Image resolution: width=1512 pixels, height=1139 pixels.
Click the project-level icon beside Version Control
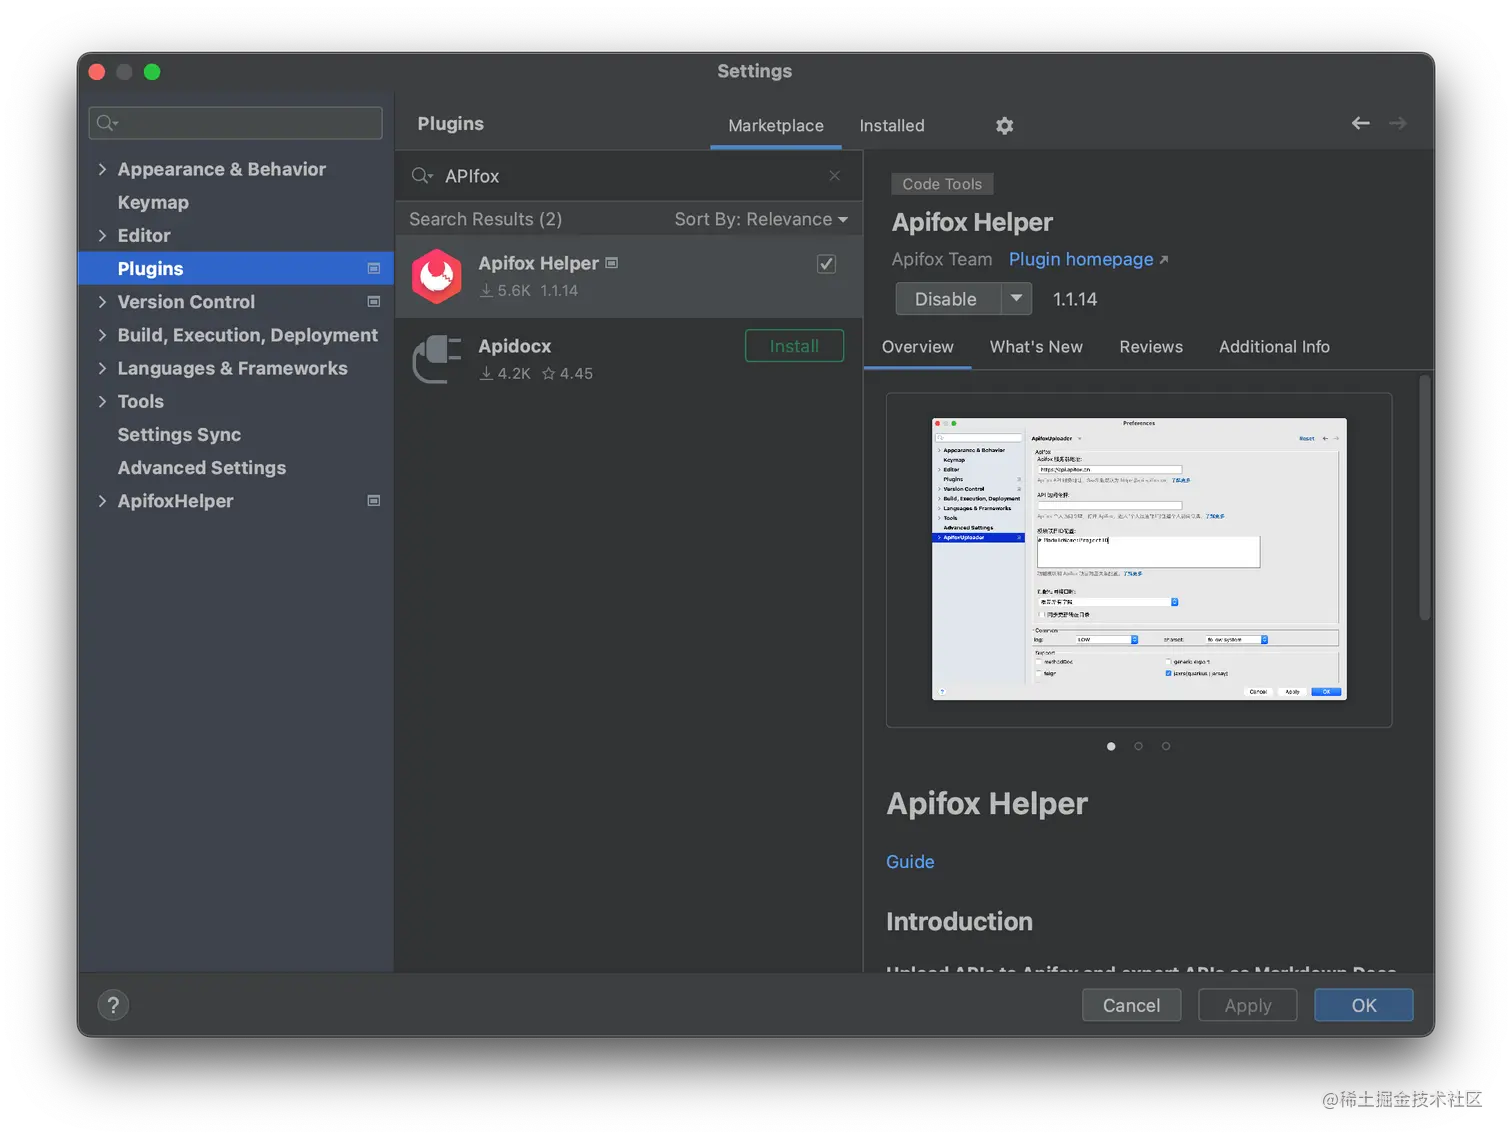point(374,301)
